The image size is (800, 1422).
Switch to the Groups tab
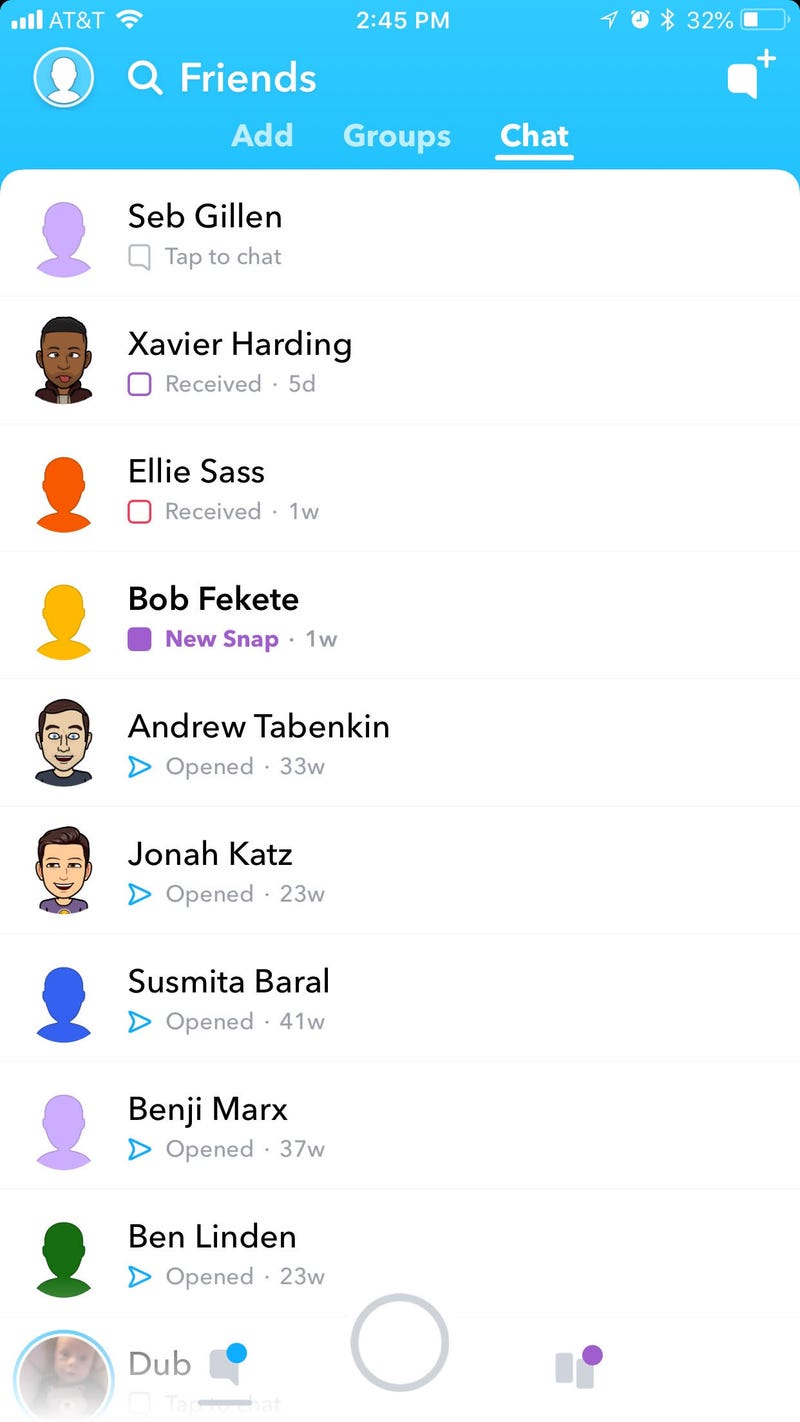tap(397, 136)
